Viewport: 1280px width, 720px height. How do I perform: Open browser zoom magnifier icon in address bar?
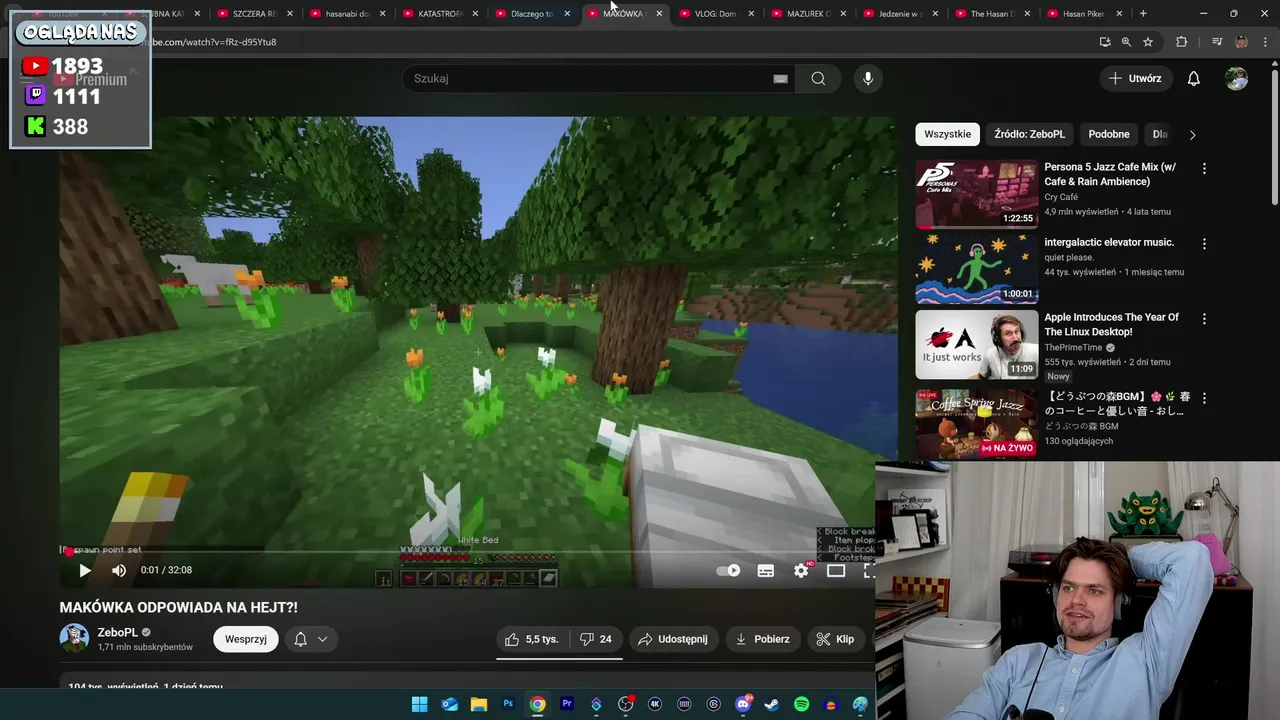[1126, 42]
